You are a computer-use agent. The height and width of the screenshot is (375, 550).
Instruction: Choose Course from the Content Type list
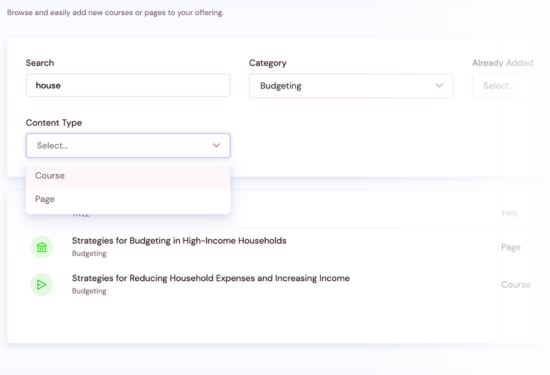pyautogui.click(x=128, y=175)
